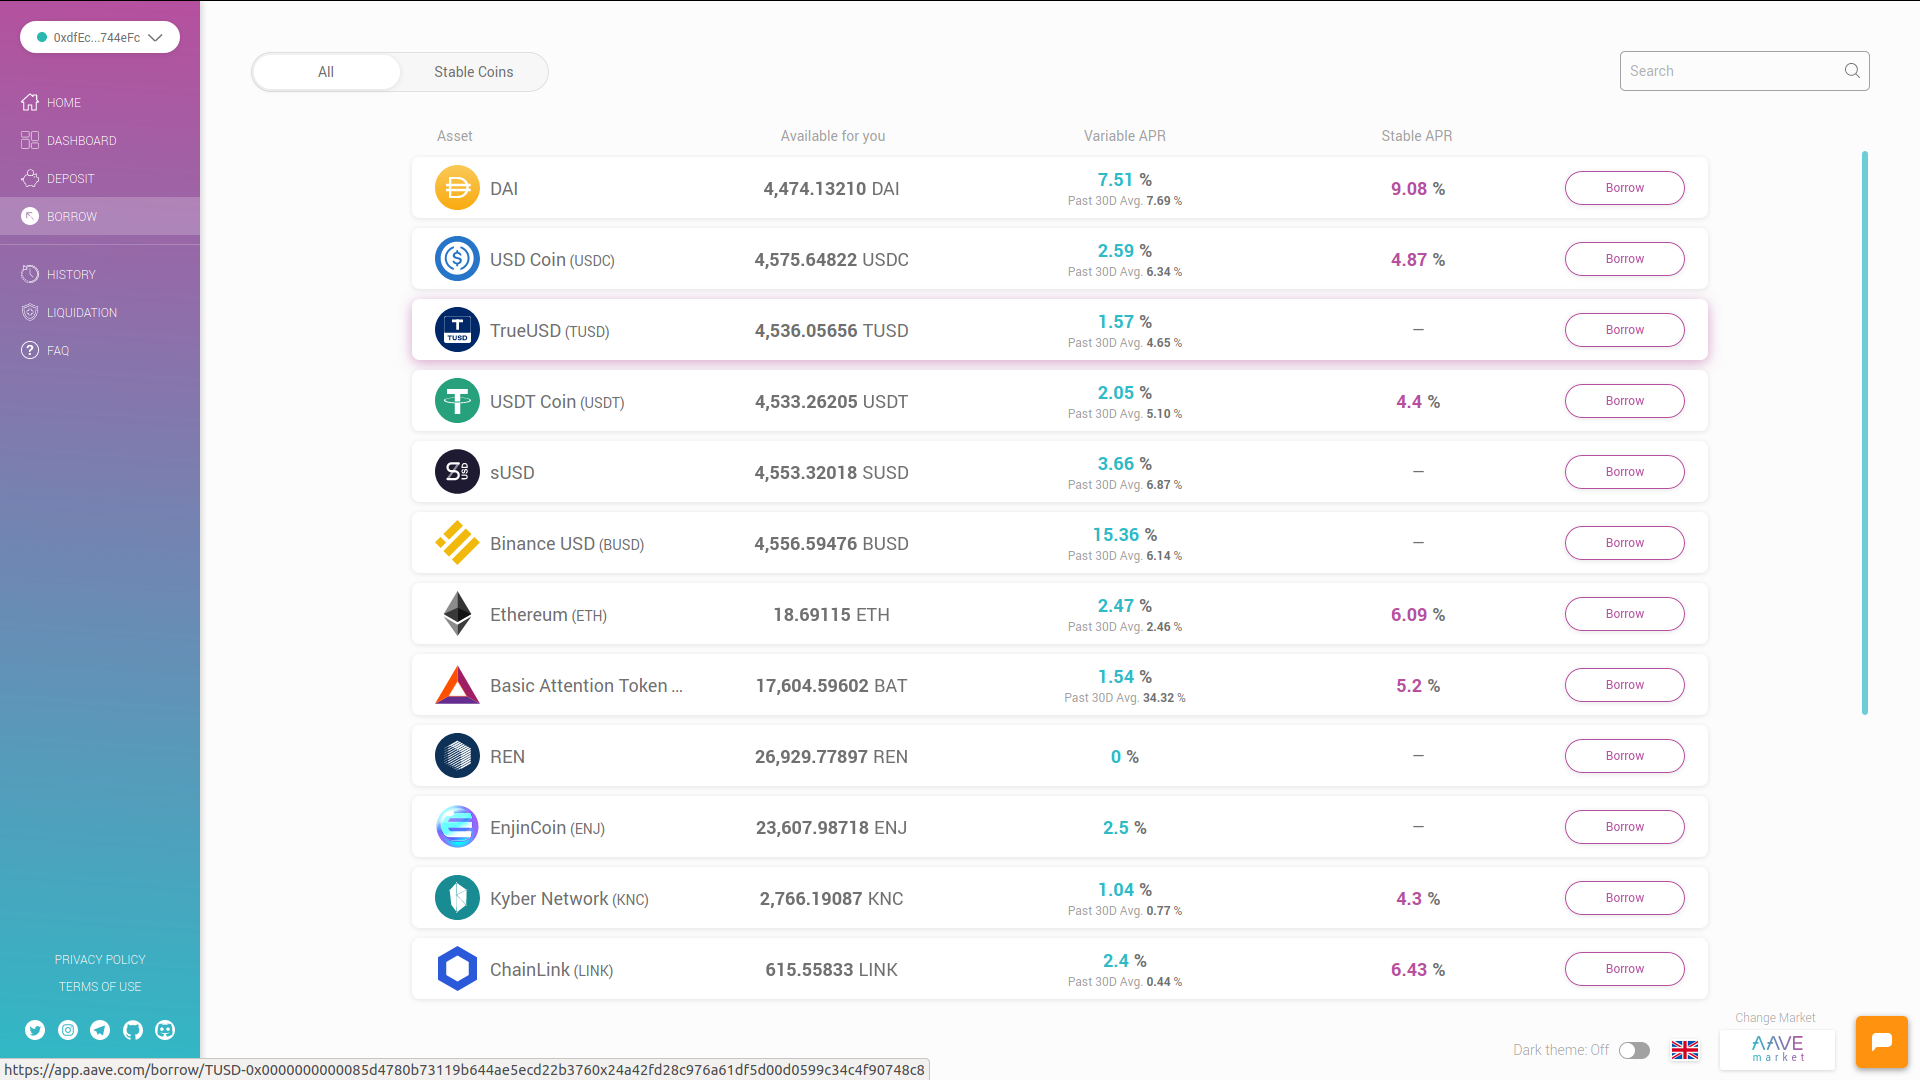
Task: Open HISTORY in the sidebar menu
Action: pos(71,275)
